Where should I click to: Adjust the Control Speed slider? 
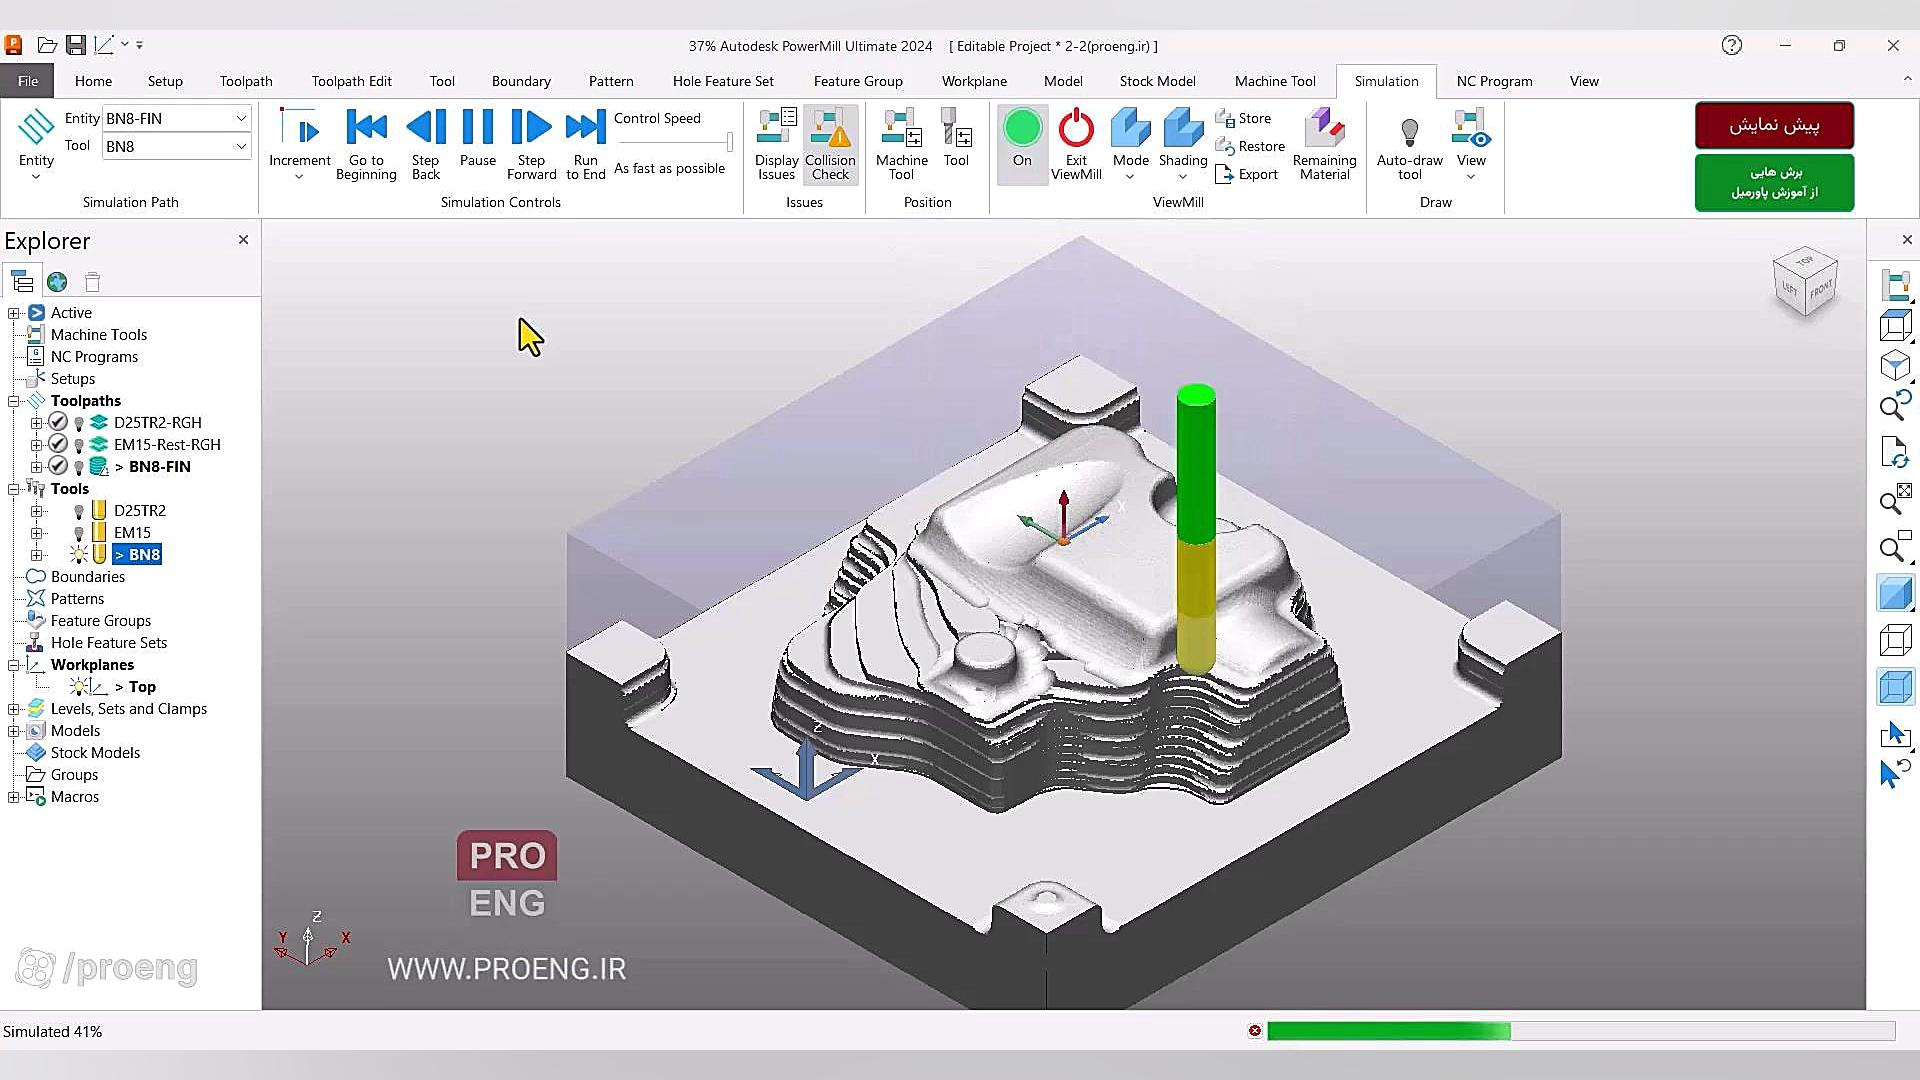(x=730, y=142)
